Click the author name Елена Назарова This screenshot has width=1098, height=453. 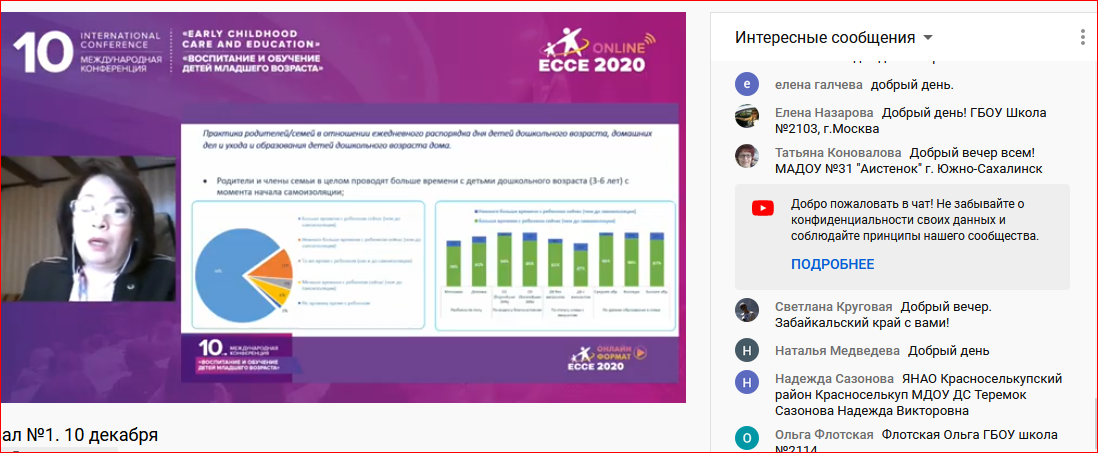(824, 113)
